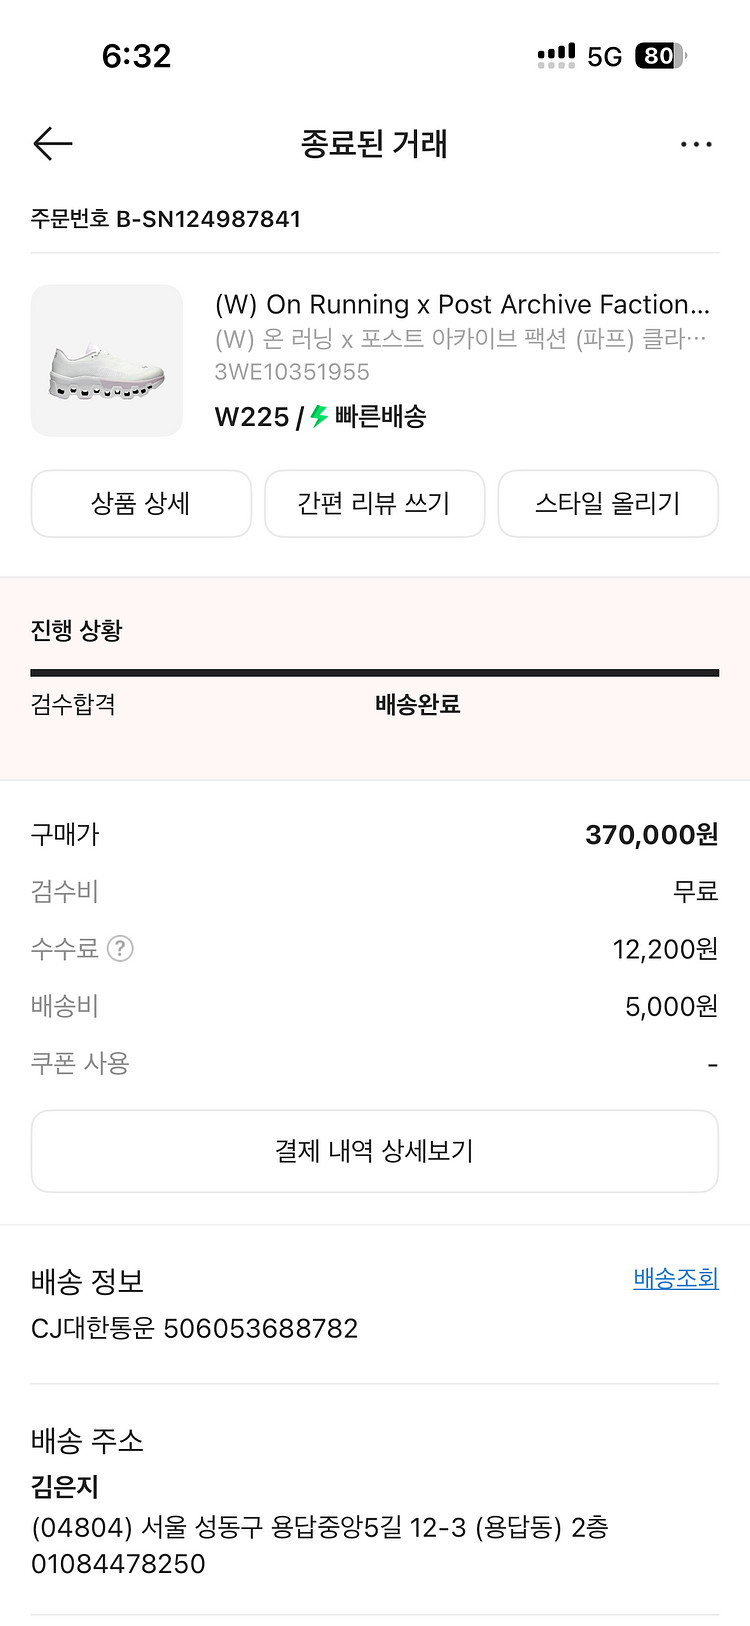
Task: Tap the back arrow icon
Action: pos(53,144)
